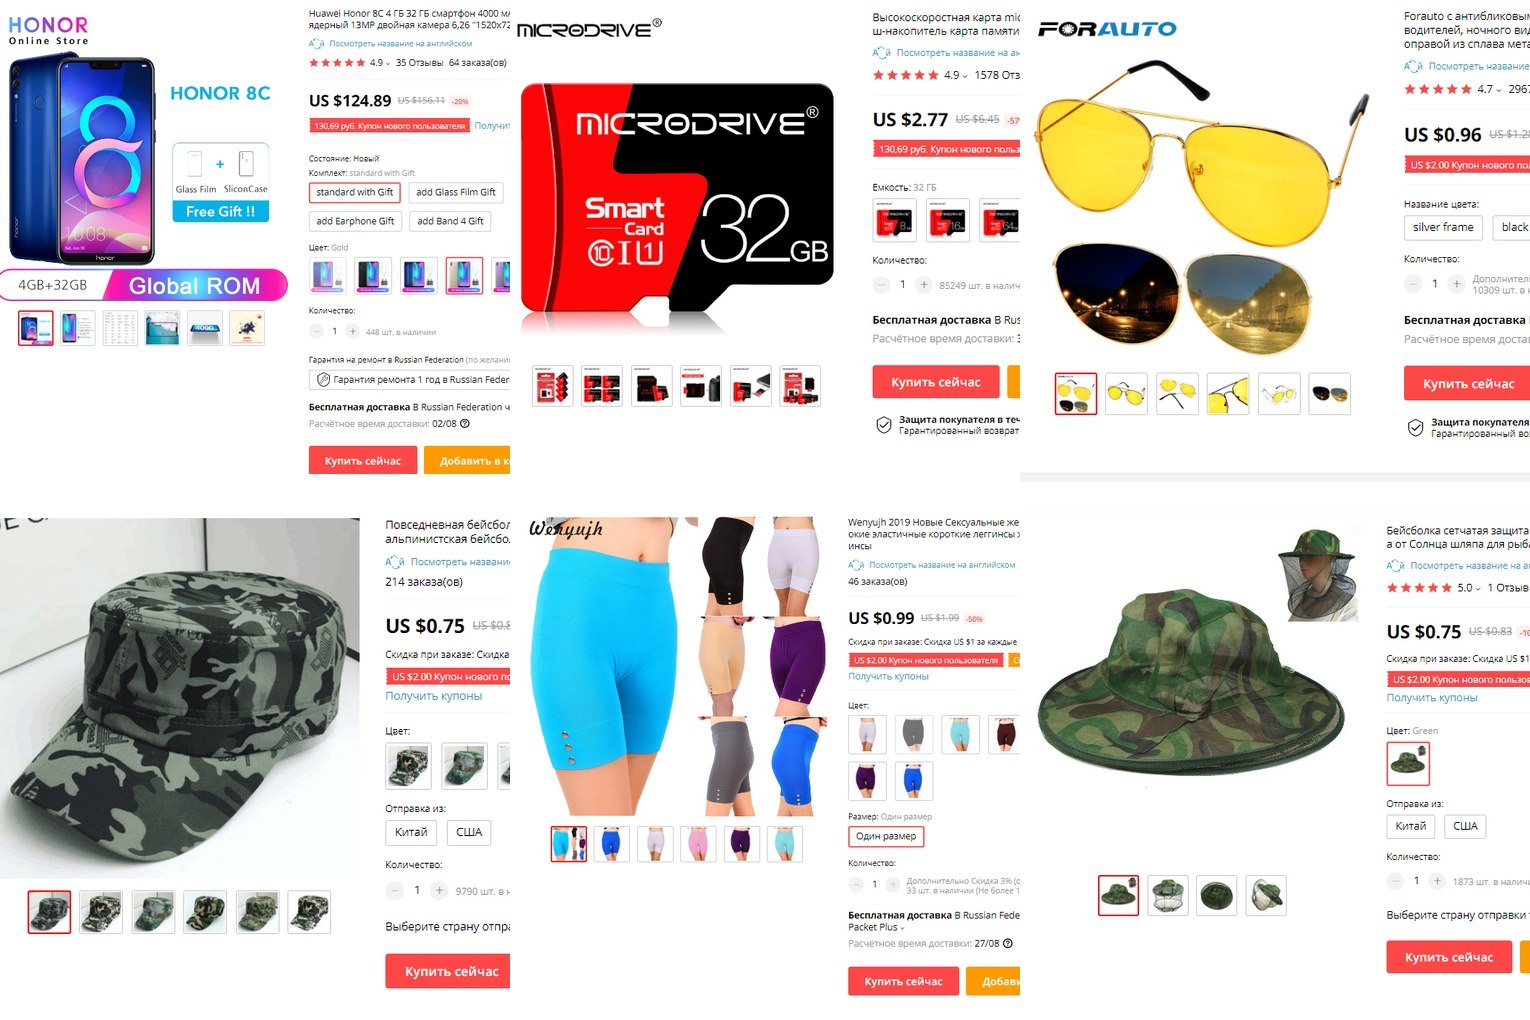Click buyer protection shield icon on Forauto glasses listing
The height and width of the screenshot is (1020, 1530).
click(1415, 428)
